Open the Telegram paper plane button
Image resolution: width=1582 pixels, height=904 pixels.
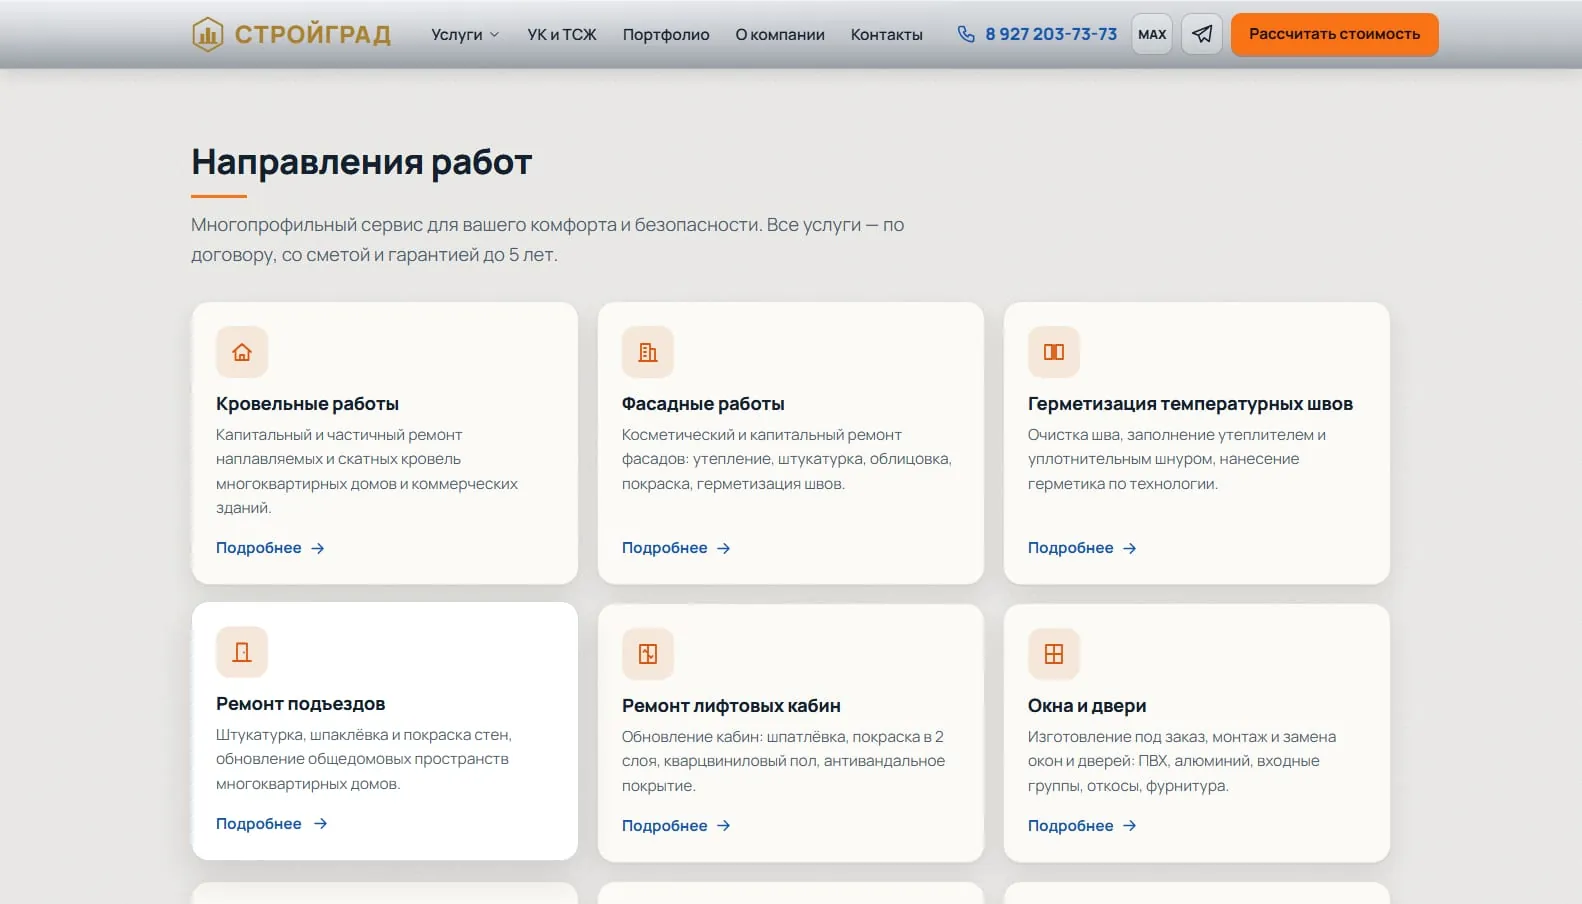(1202, 34)
